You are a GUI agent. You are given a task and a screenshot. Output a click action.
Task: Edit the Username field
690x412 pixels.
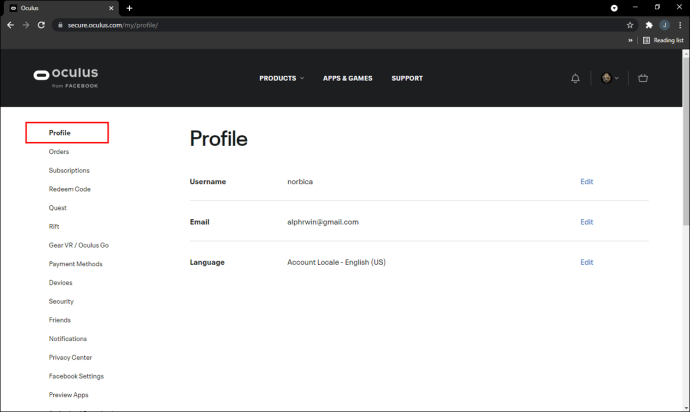[x=587, y=181]
